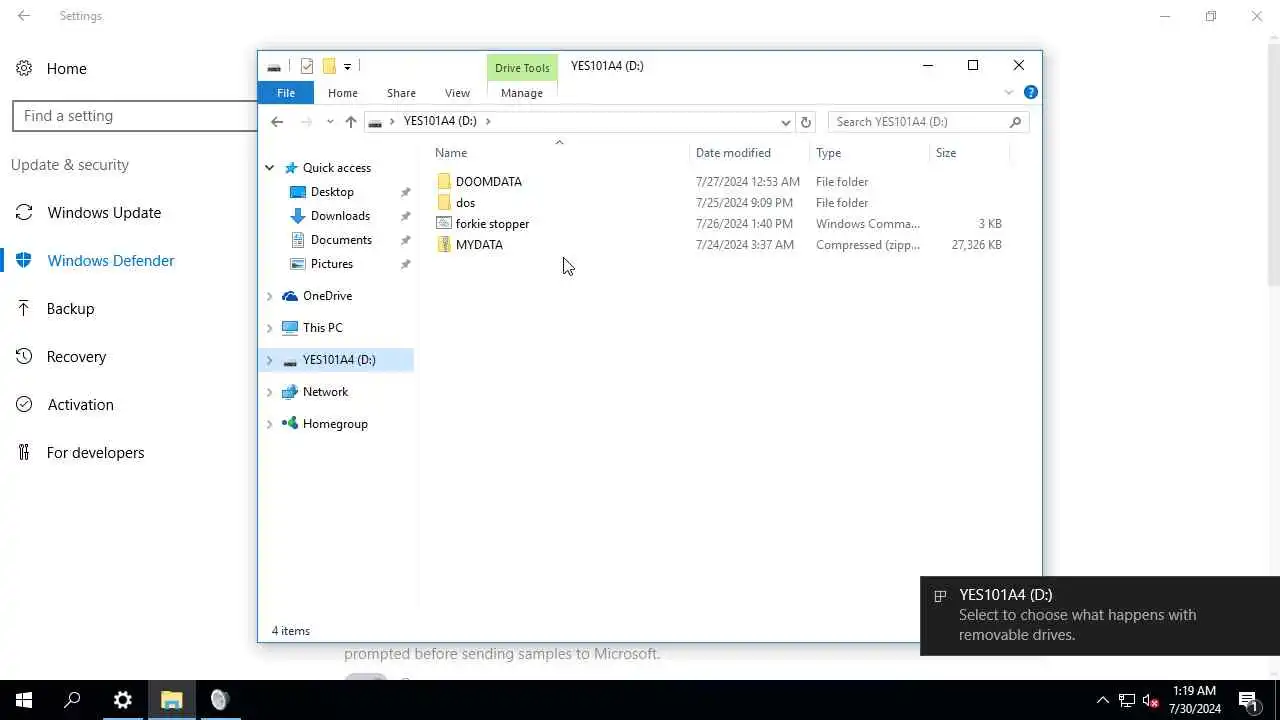Click the 27,326 KB size value
Viewport: 1280px width, 720px height.
point(977,244)
